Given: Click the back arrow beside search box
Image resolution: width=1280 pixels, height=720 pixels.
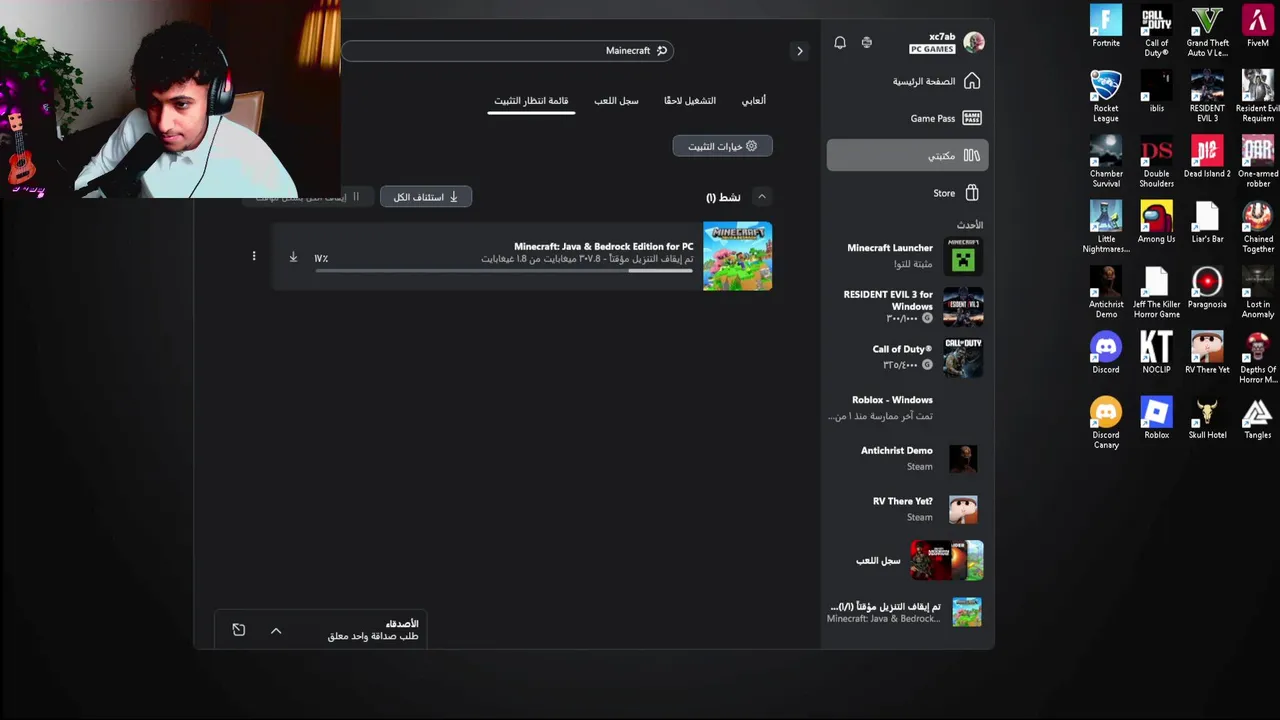Looking at the screenshot, I should [x=799, y=51].
